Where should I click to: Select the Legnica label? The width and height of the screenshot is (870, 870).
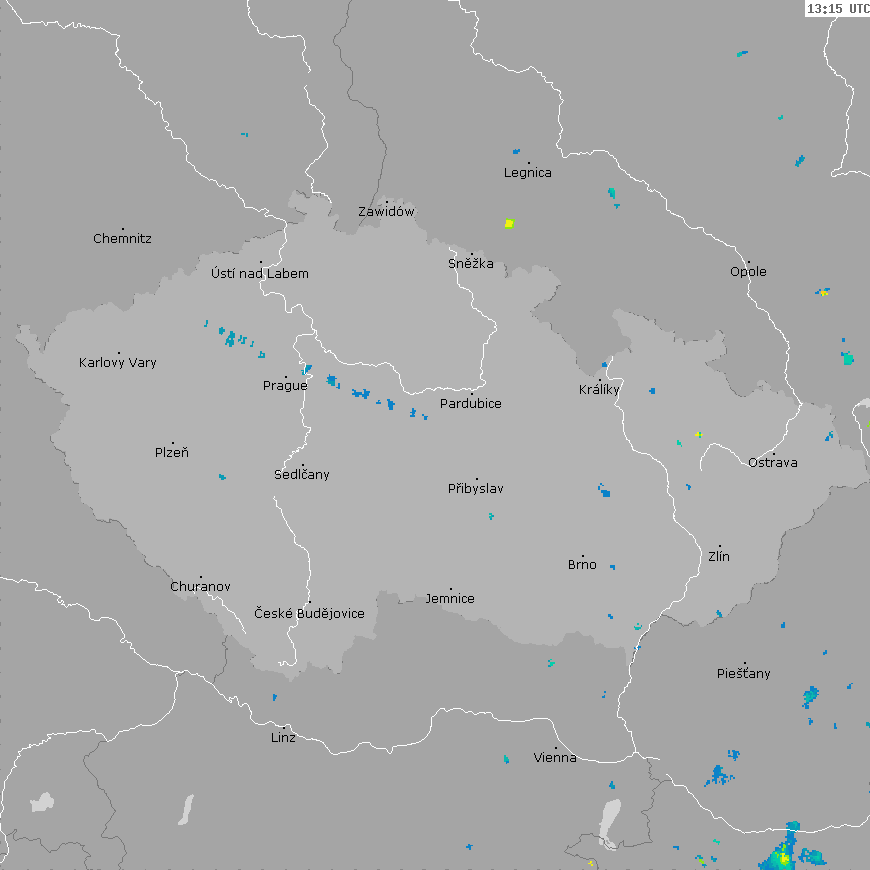click(x=528, y=173)
